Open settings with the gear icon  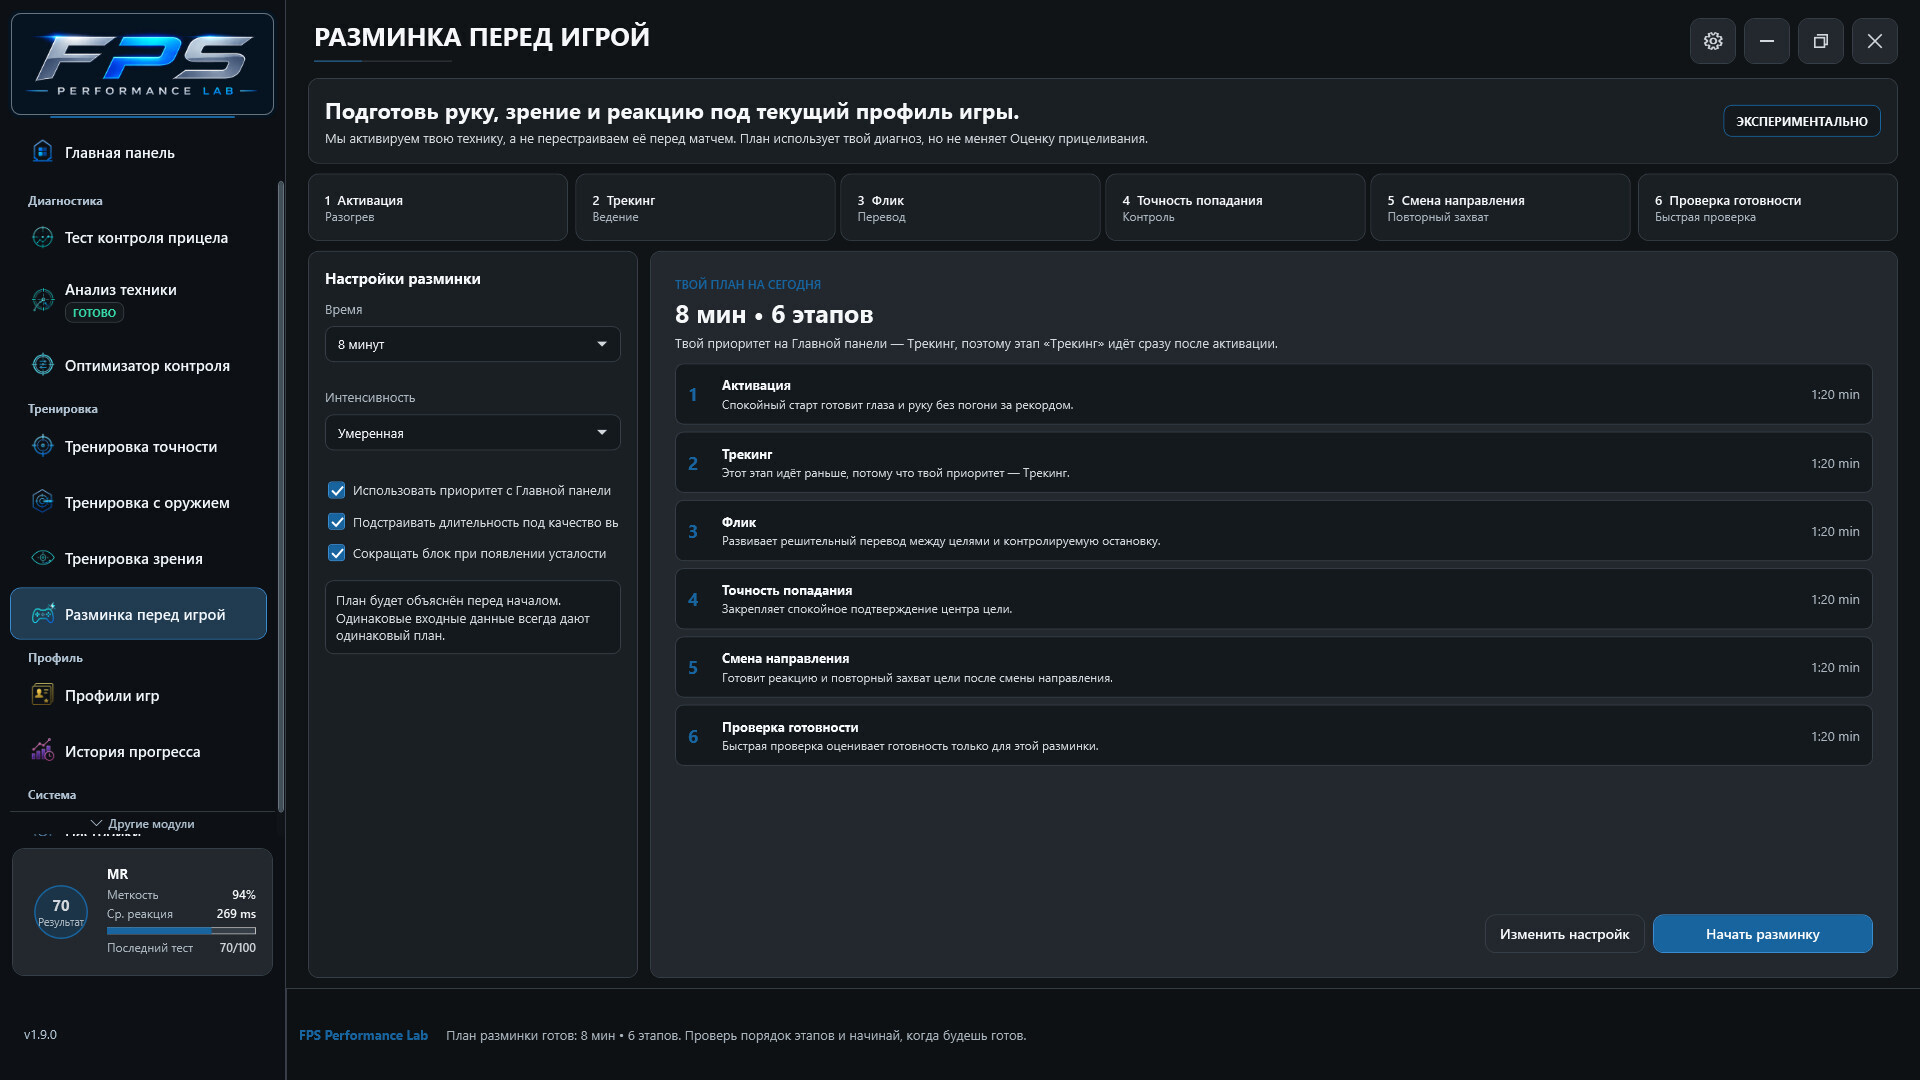click(x=1713, y=41)
